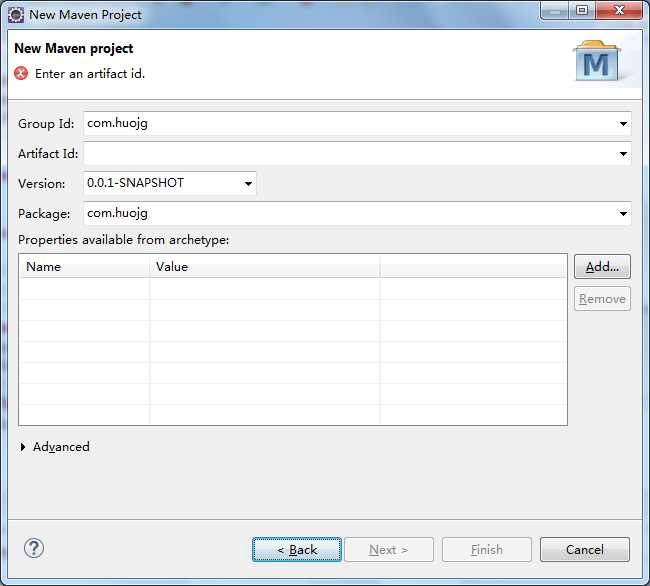Click the red error icon beside message
650x586 pixels.
point(21,73)
